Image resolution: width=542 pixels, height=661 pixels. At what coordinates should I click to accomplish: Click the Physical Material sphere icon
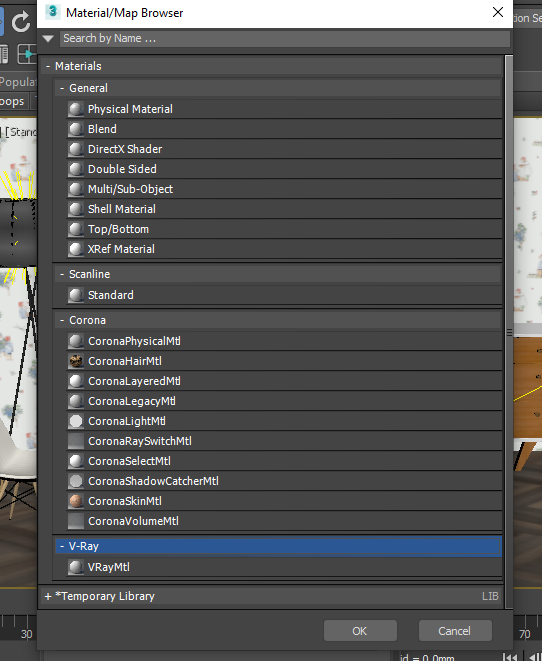click(76, 109)
